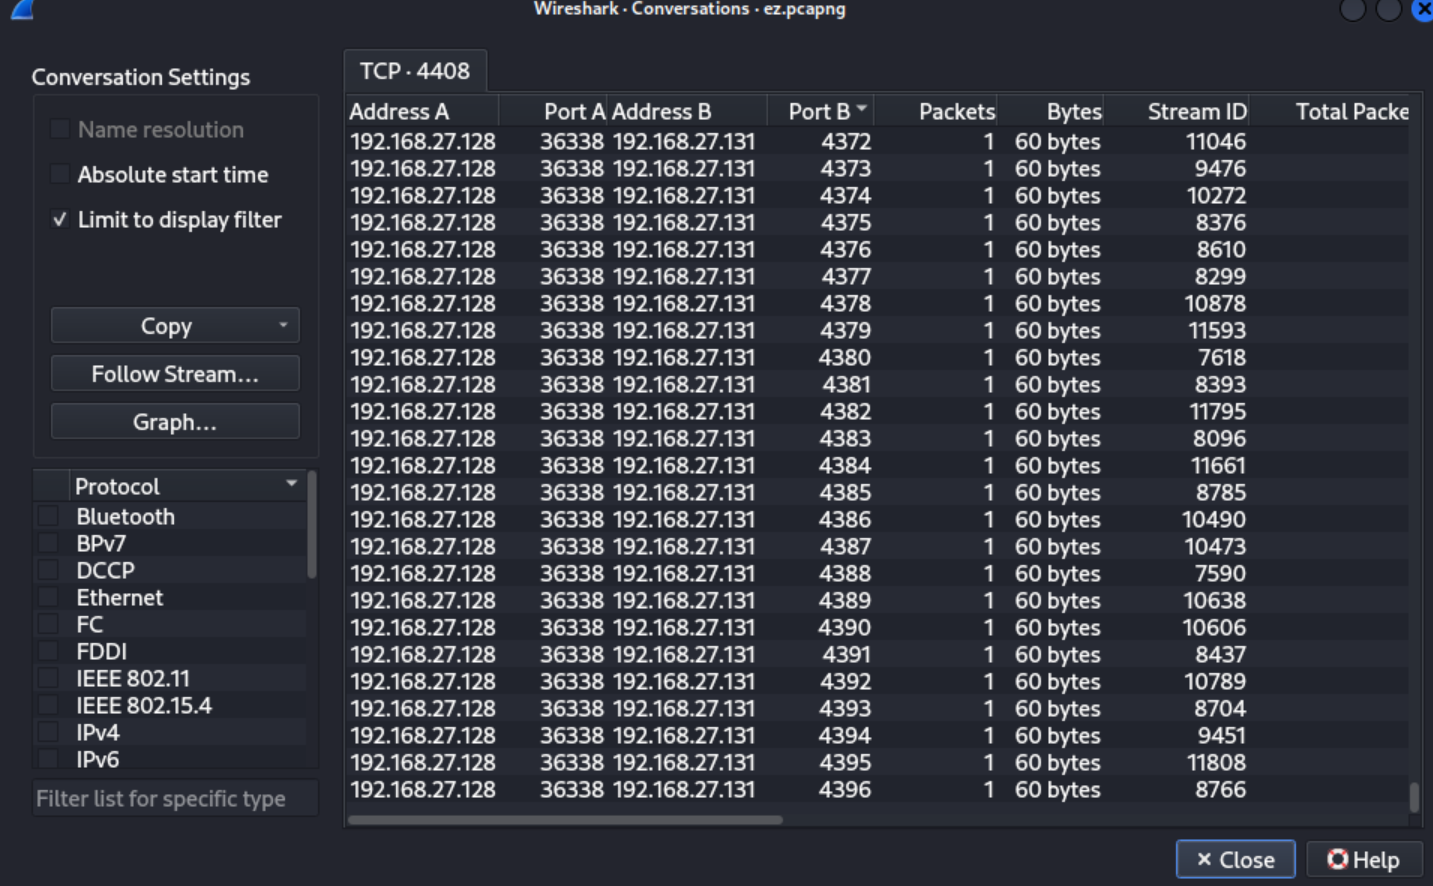Enable the DCCP protocol checkbox
This screenshot has height=886, width=1433.
tap(48, 570)
